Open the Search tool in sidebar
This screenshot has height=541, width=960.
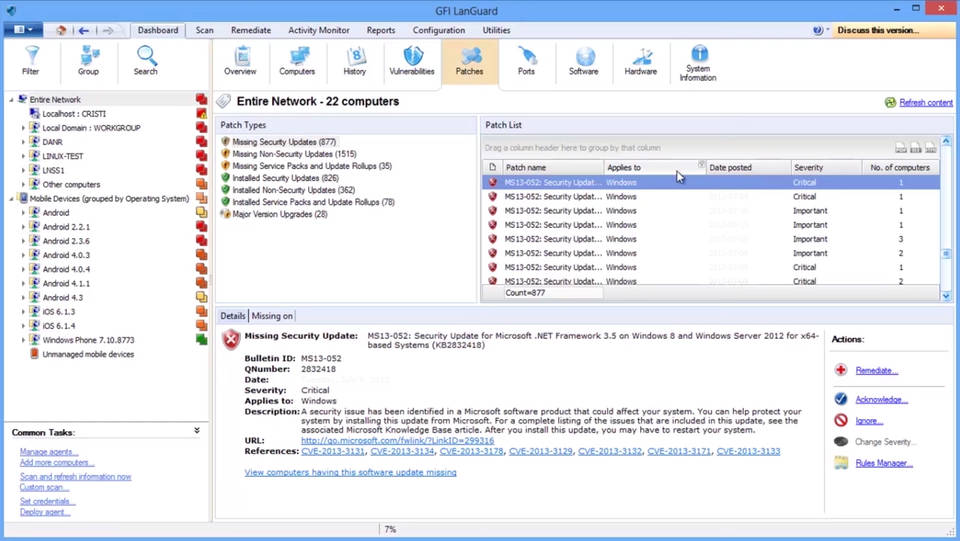146,60
